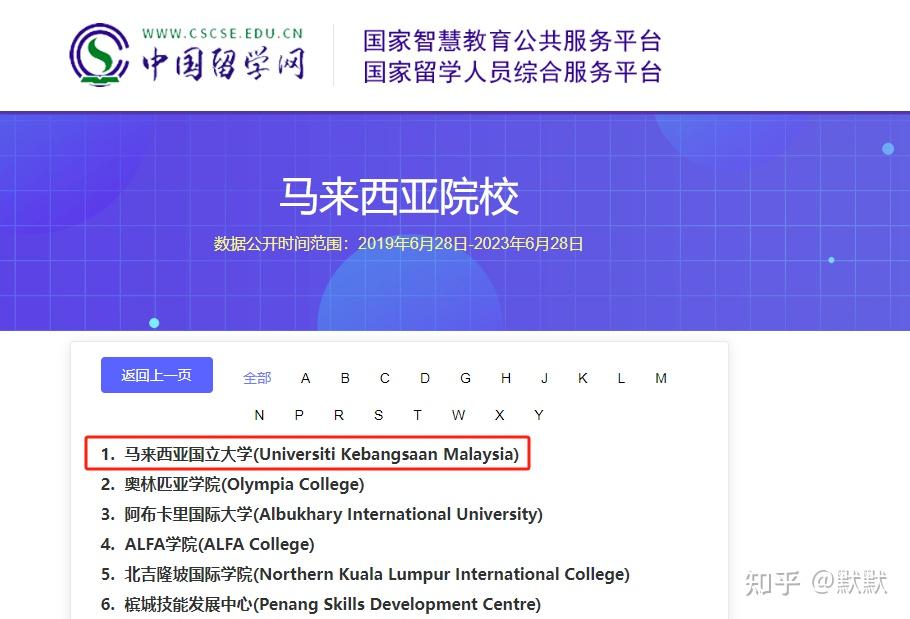Filter schools by letter B
The height and width of the screenshot is (619, 910).
tap(345, 378)
